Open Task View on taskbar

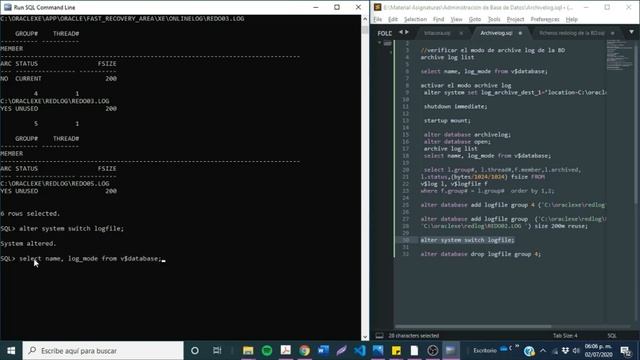pyautogui.click(x=217, y=351)
